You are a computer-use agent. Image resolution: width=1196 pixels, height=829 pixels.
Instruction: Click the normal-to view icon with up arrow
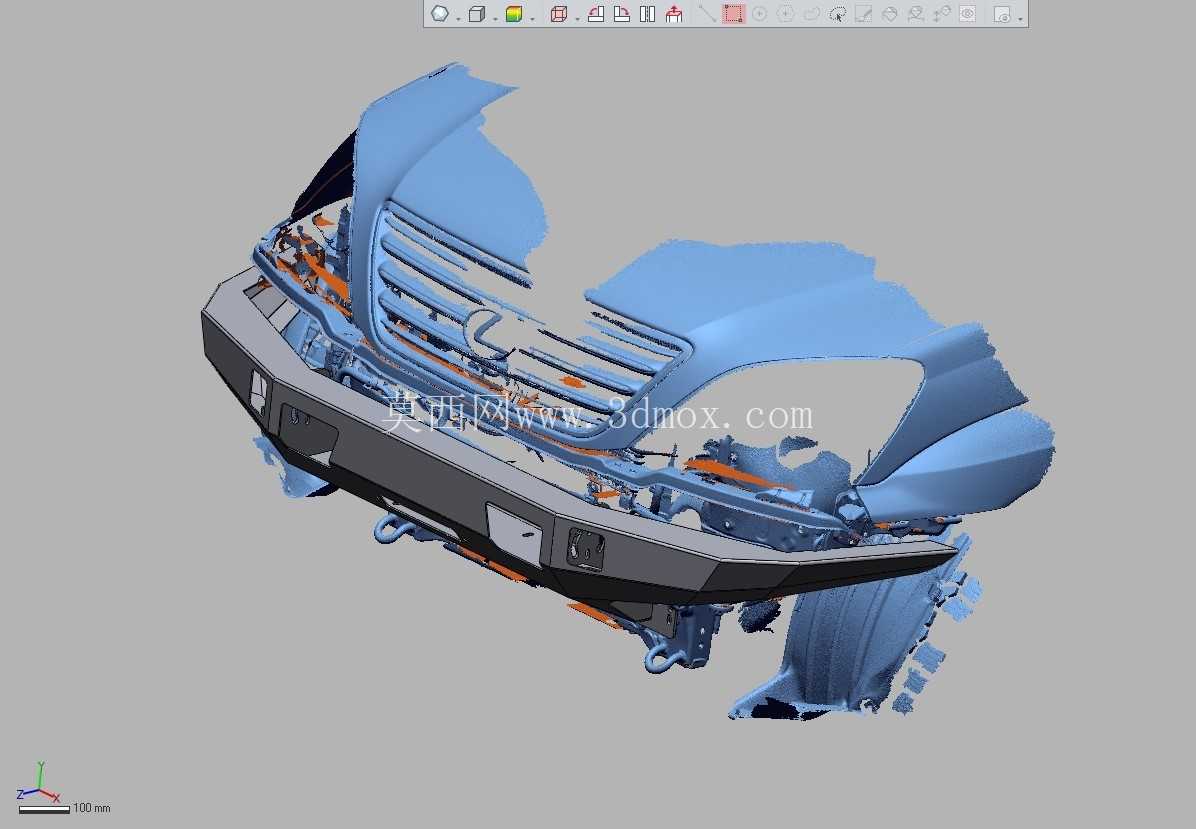coord(674,14)
